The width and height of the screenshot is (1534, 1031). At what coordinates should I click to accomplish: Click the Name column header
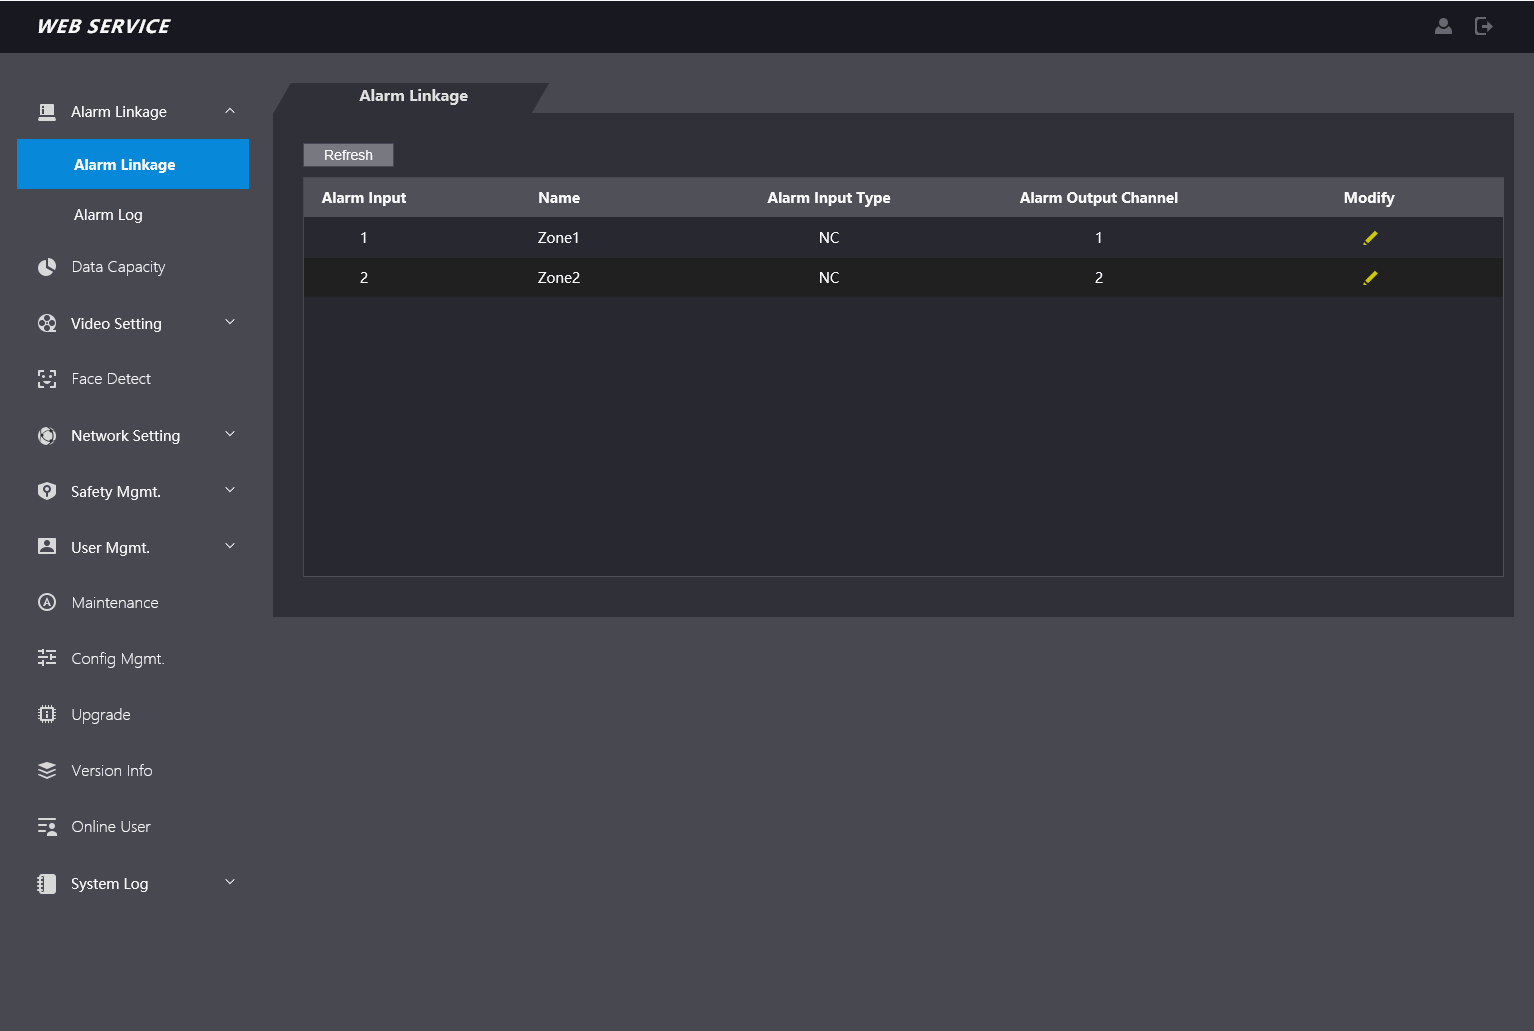559,198
